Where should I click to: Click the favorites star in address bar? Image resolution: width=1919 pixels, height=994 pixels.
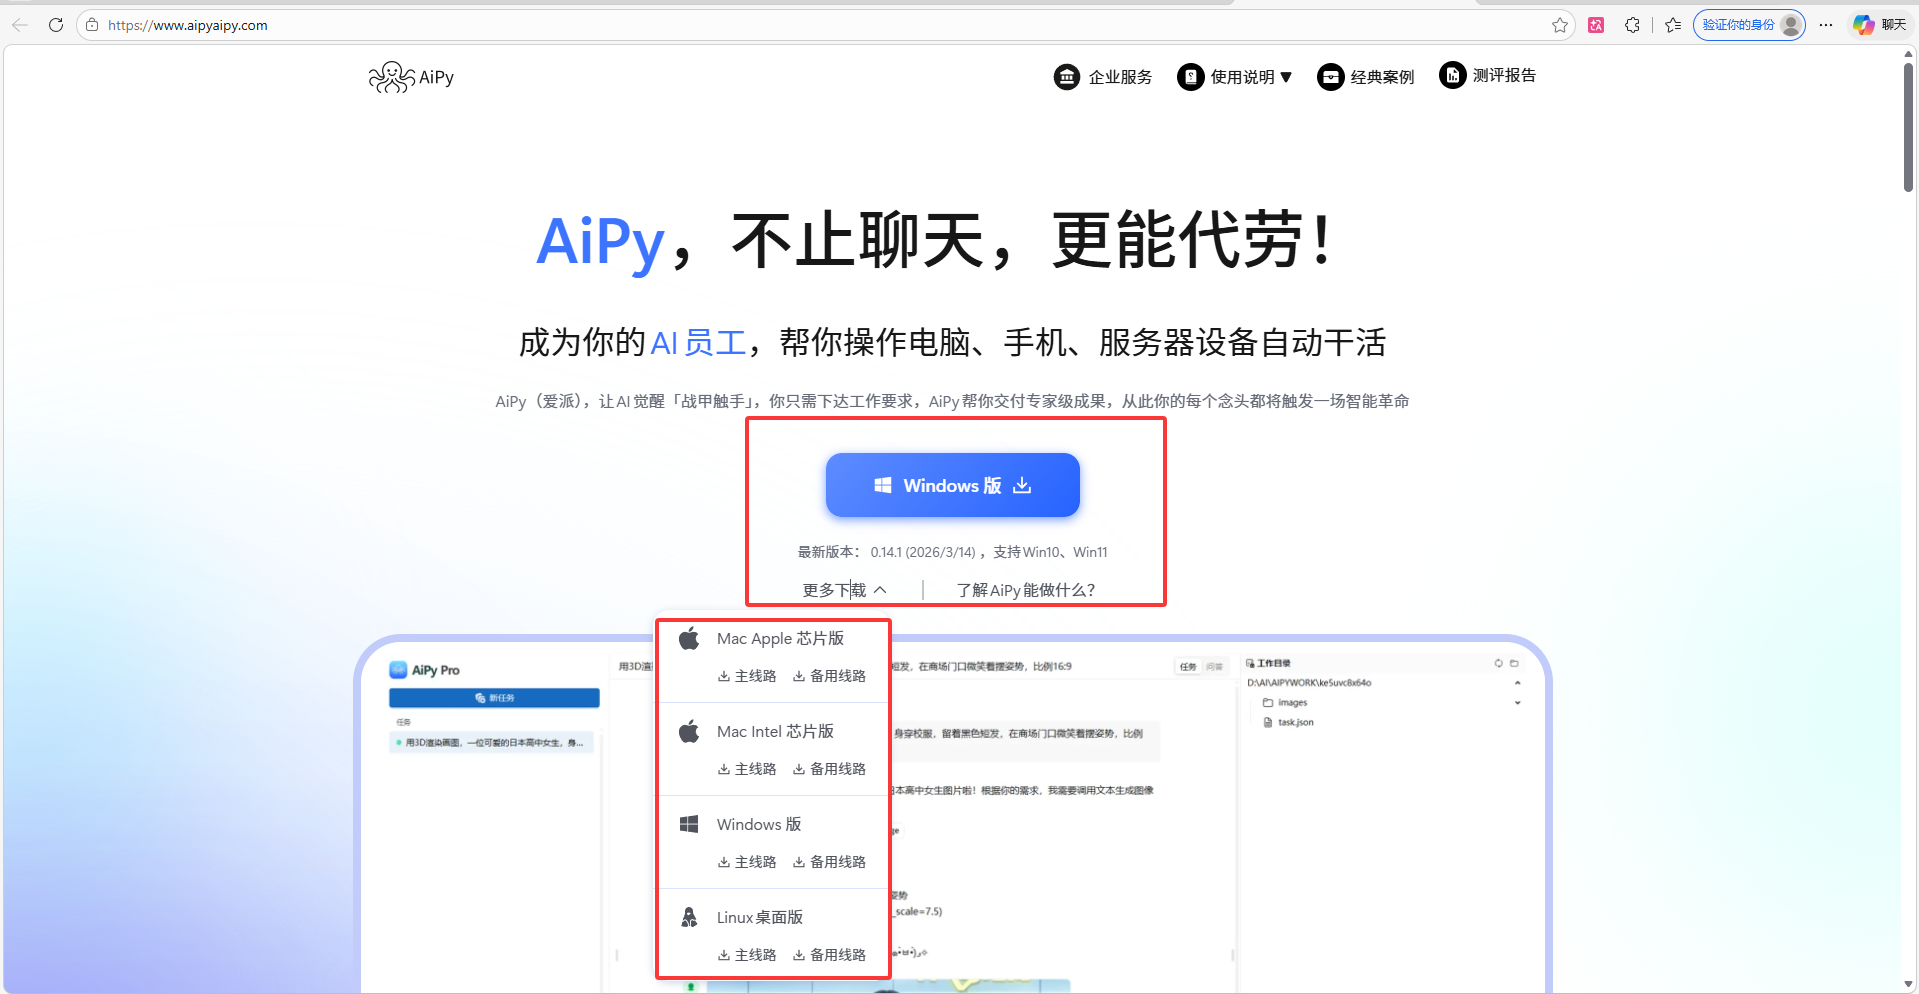tap(1559, 25)
